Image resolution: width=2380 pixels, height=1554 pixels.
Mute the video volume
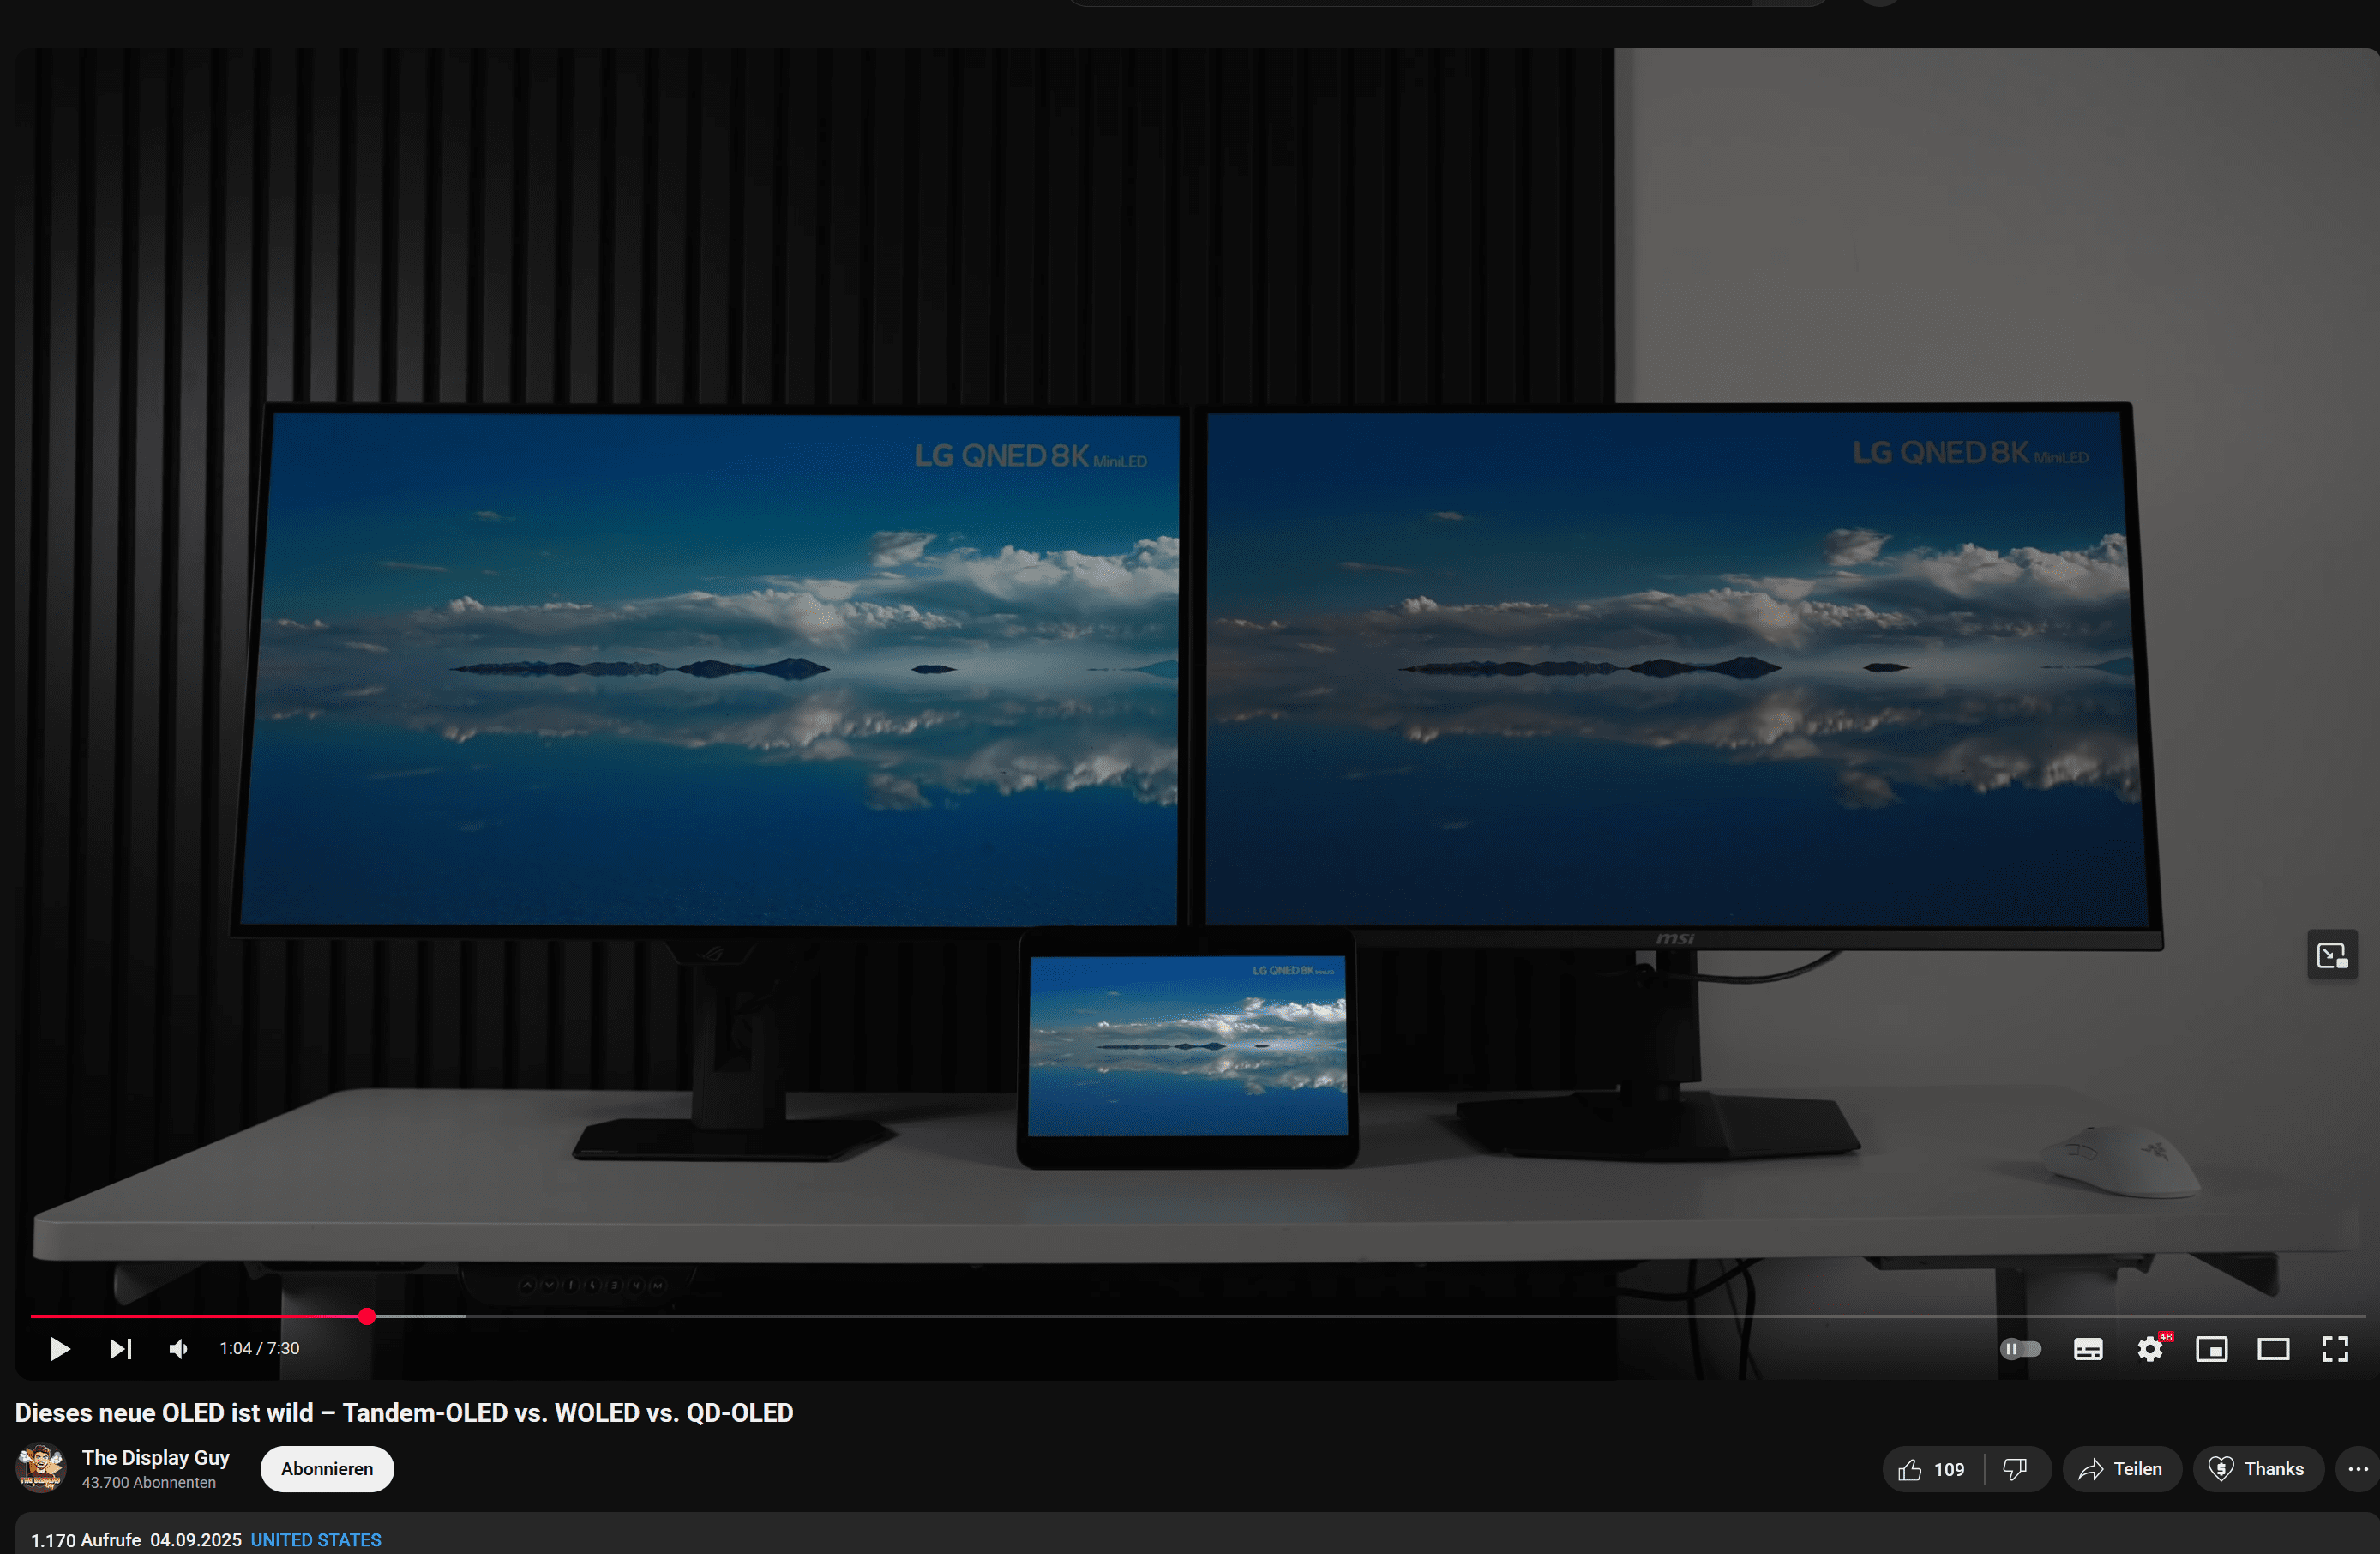(x=179, y=1349)
